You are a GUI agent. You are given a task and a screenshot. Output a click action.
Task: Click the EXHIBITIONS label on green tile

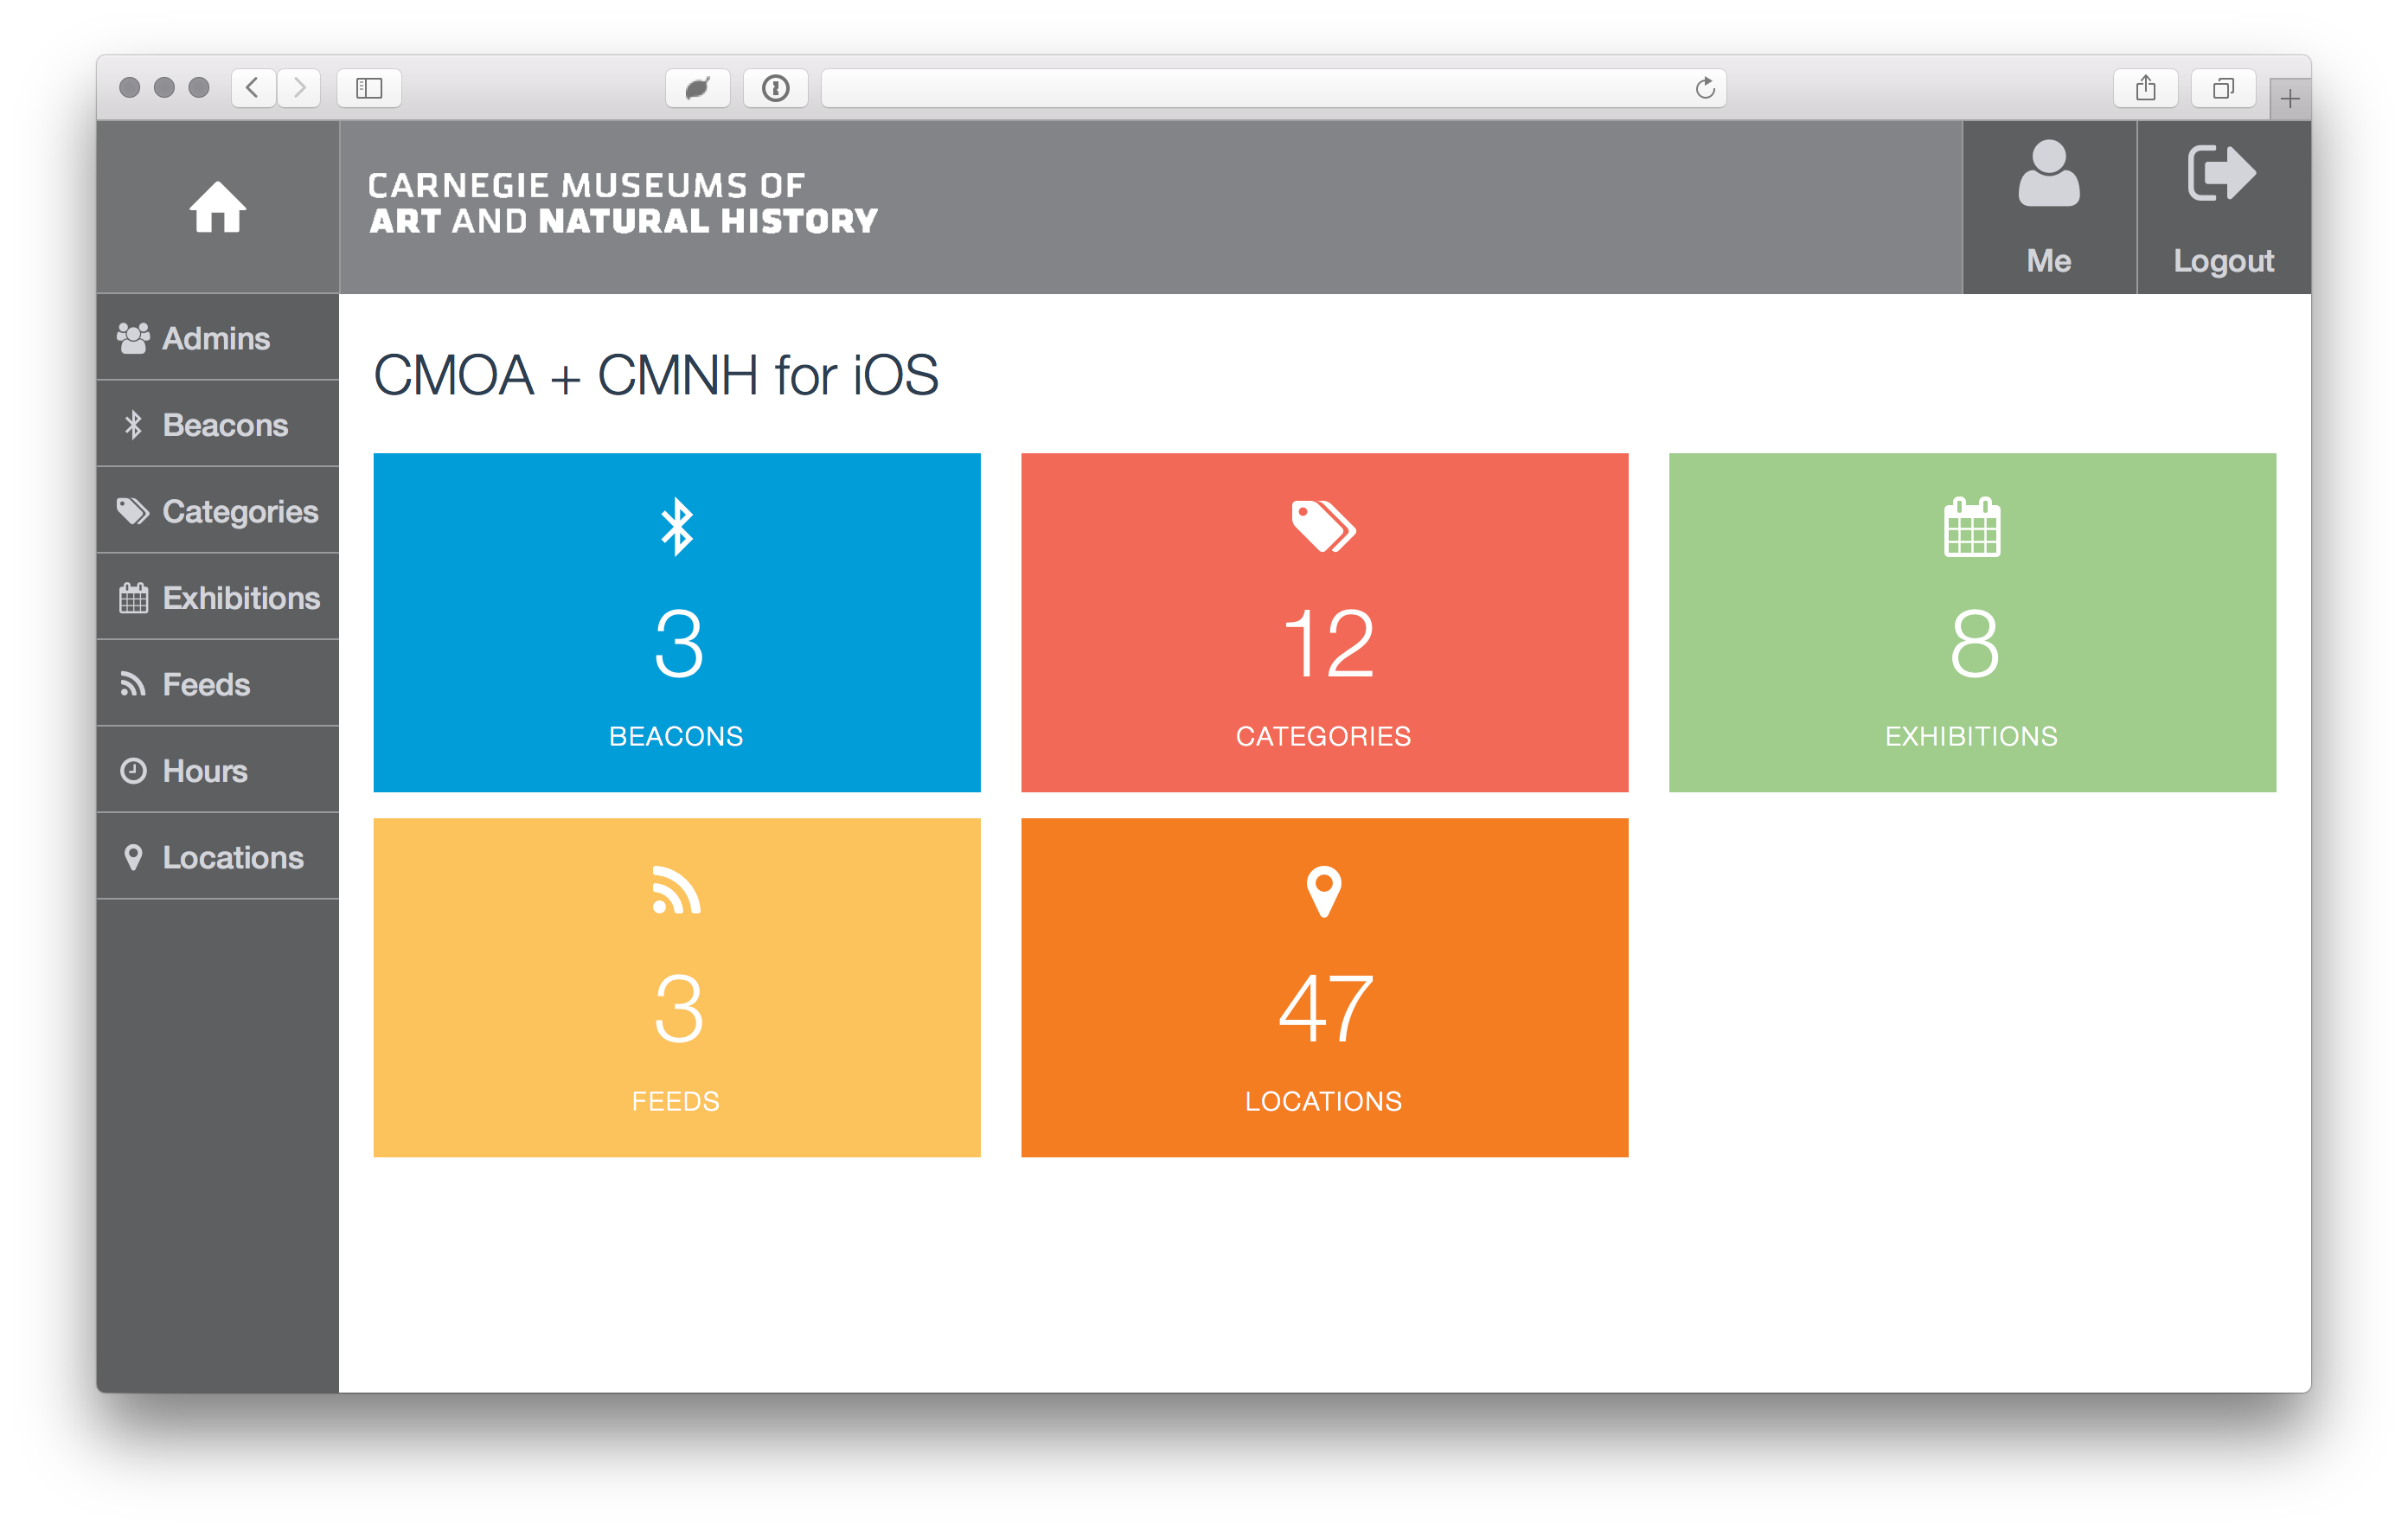tap(1971, 736)
